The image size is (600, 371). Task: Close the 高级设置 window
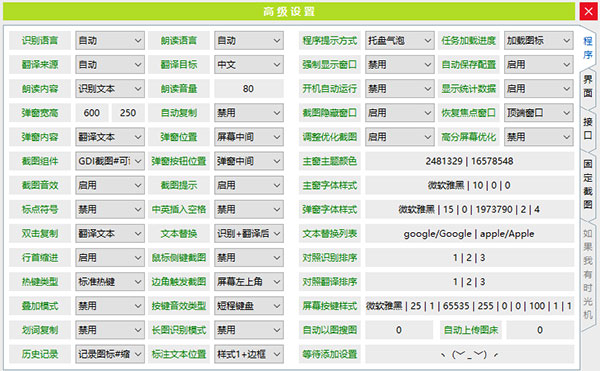(x=589, y=11)
